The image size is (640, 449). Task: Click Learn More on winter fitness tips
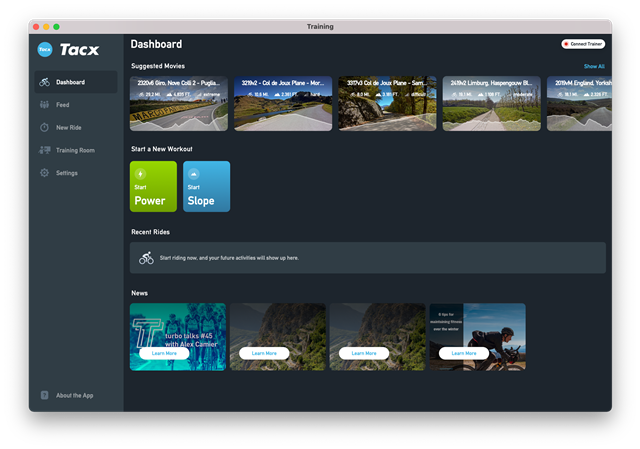(x=464, y=353)
